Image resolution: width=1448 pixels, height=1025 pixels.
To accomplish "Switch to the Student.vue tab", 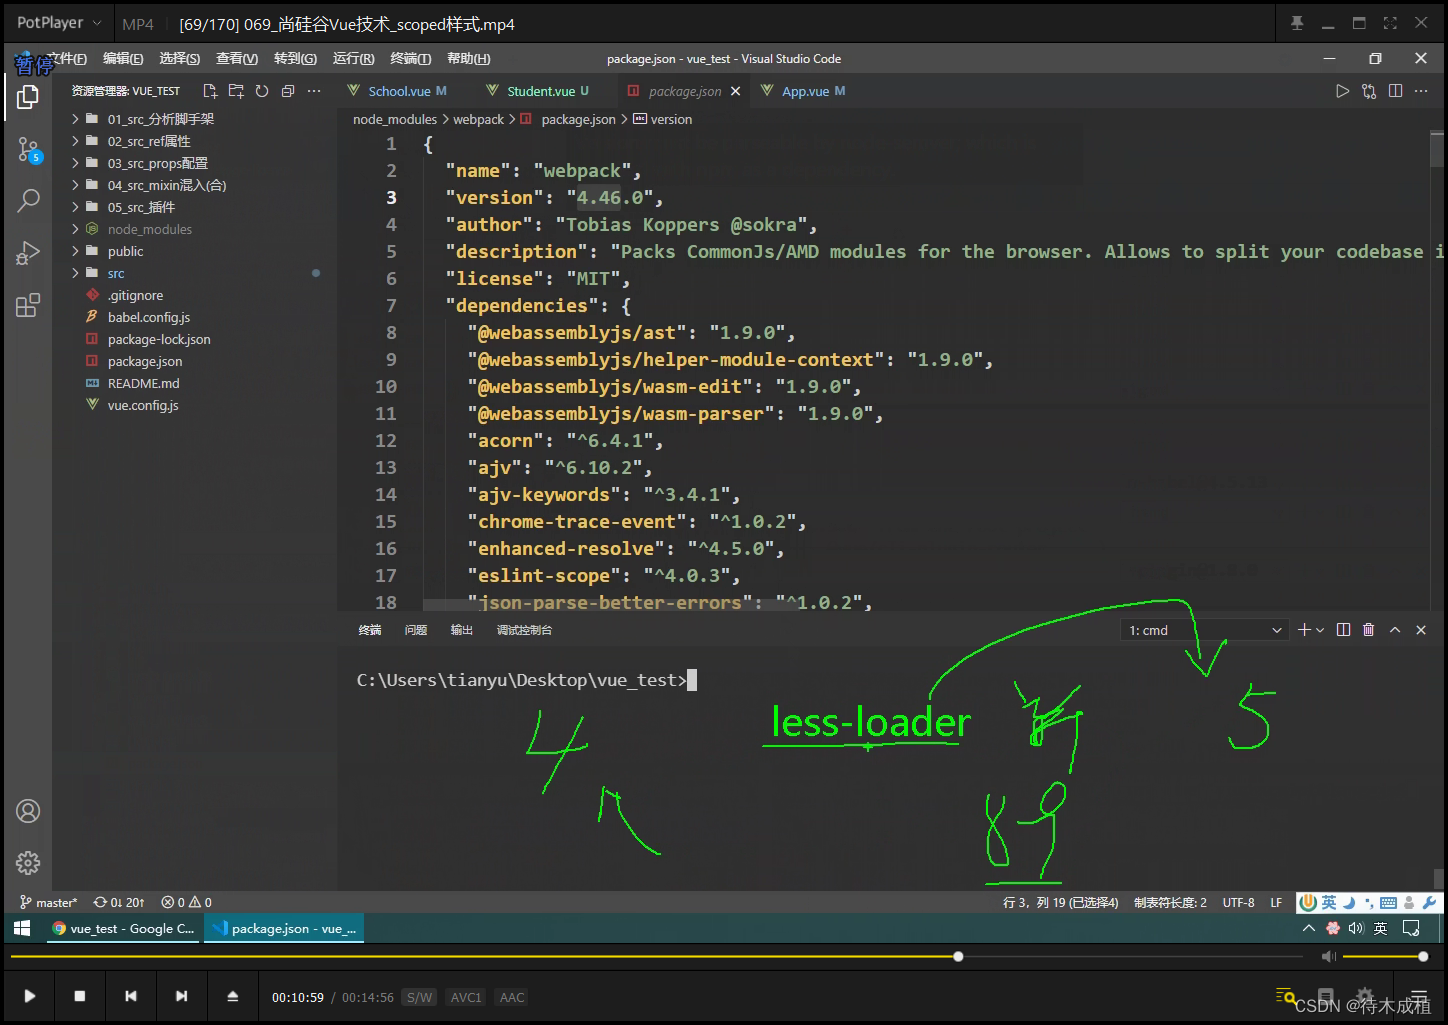I will pos(541,91).
